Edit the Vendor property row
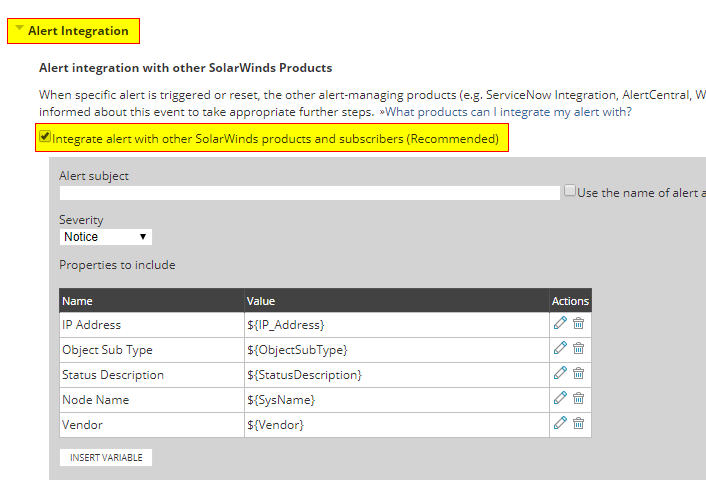This screenshot has width=706, height=492. point(560,424)
